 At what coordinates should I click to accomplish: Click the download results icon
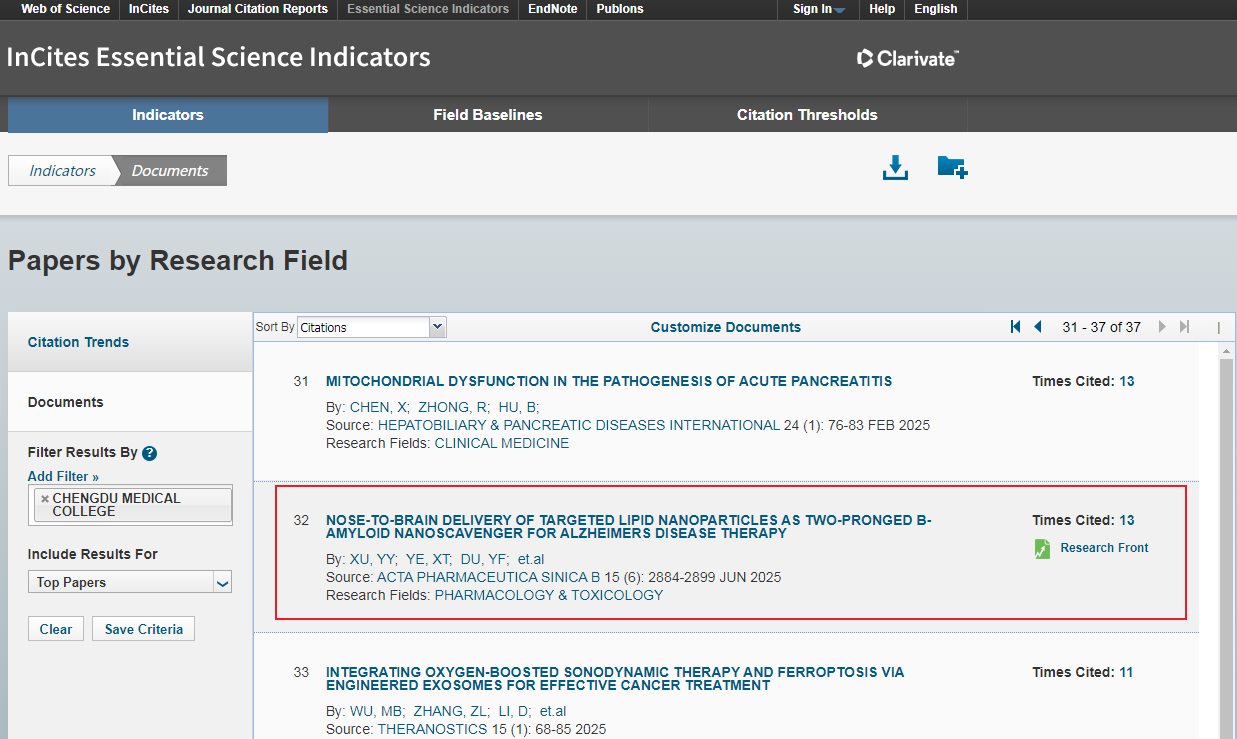[895, 168]
